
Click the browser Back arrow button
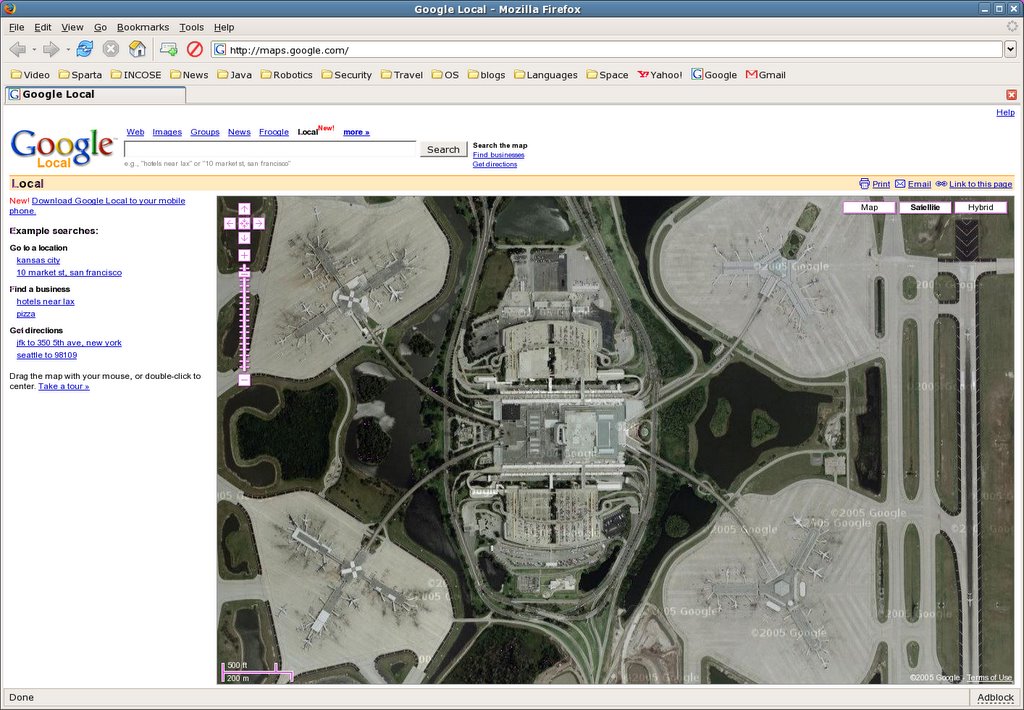click(x=18, y=49)
